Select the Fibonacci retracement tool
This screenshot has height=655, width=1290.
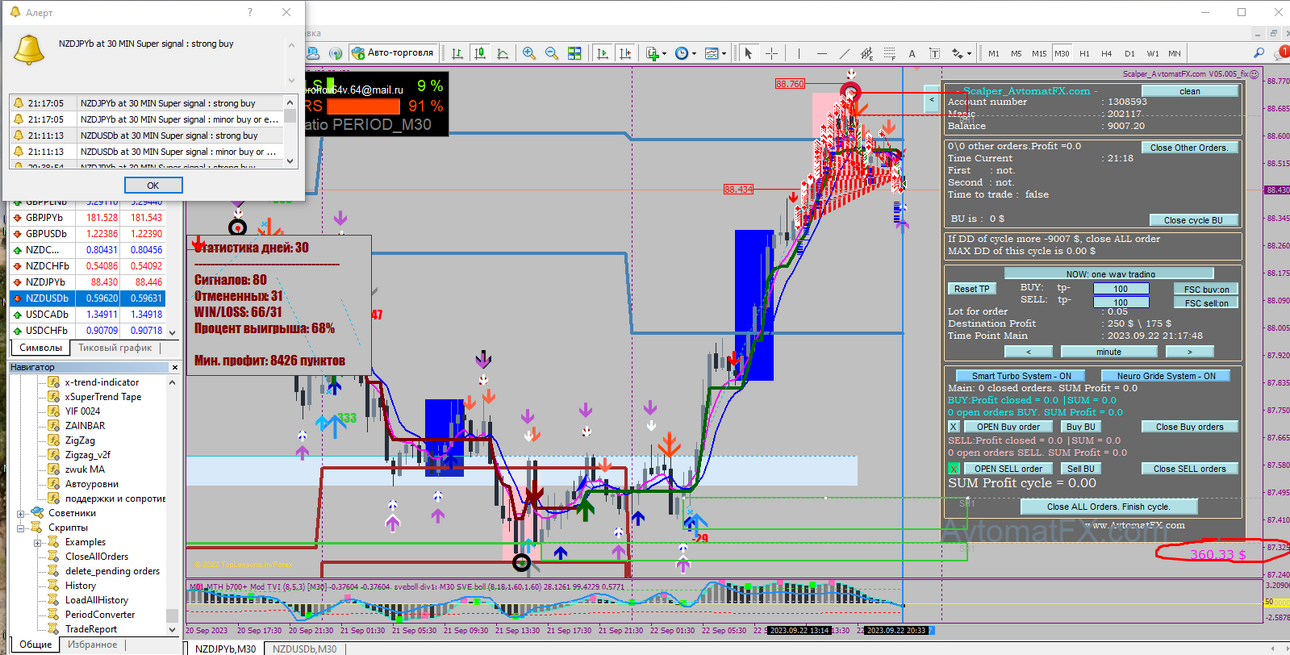click(x=890, y=53)
